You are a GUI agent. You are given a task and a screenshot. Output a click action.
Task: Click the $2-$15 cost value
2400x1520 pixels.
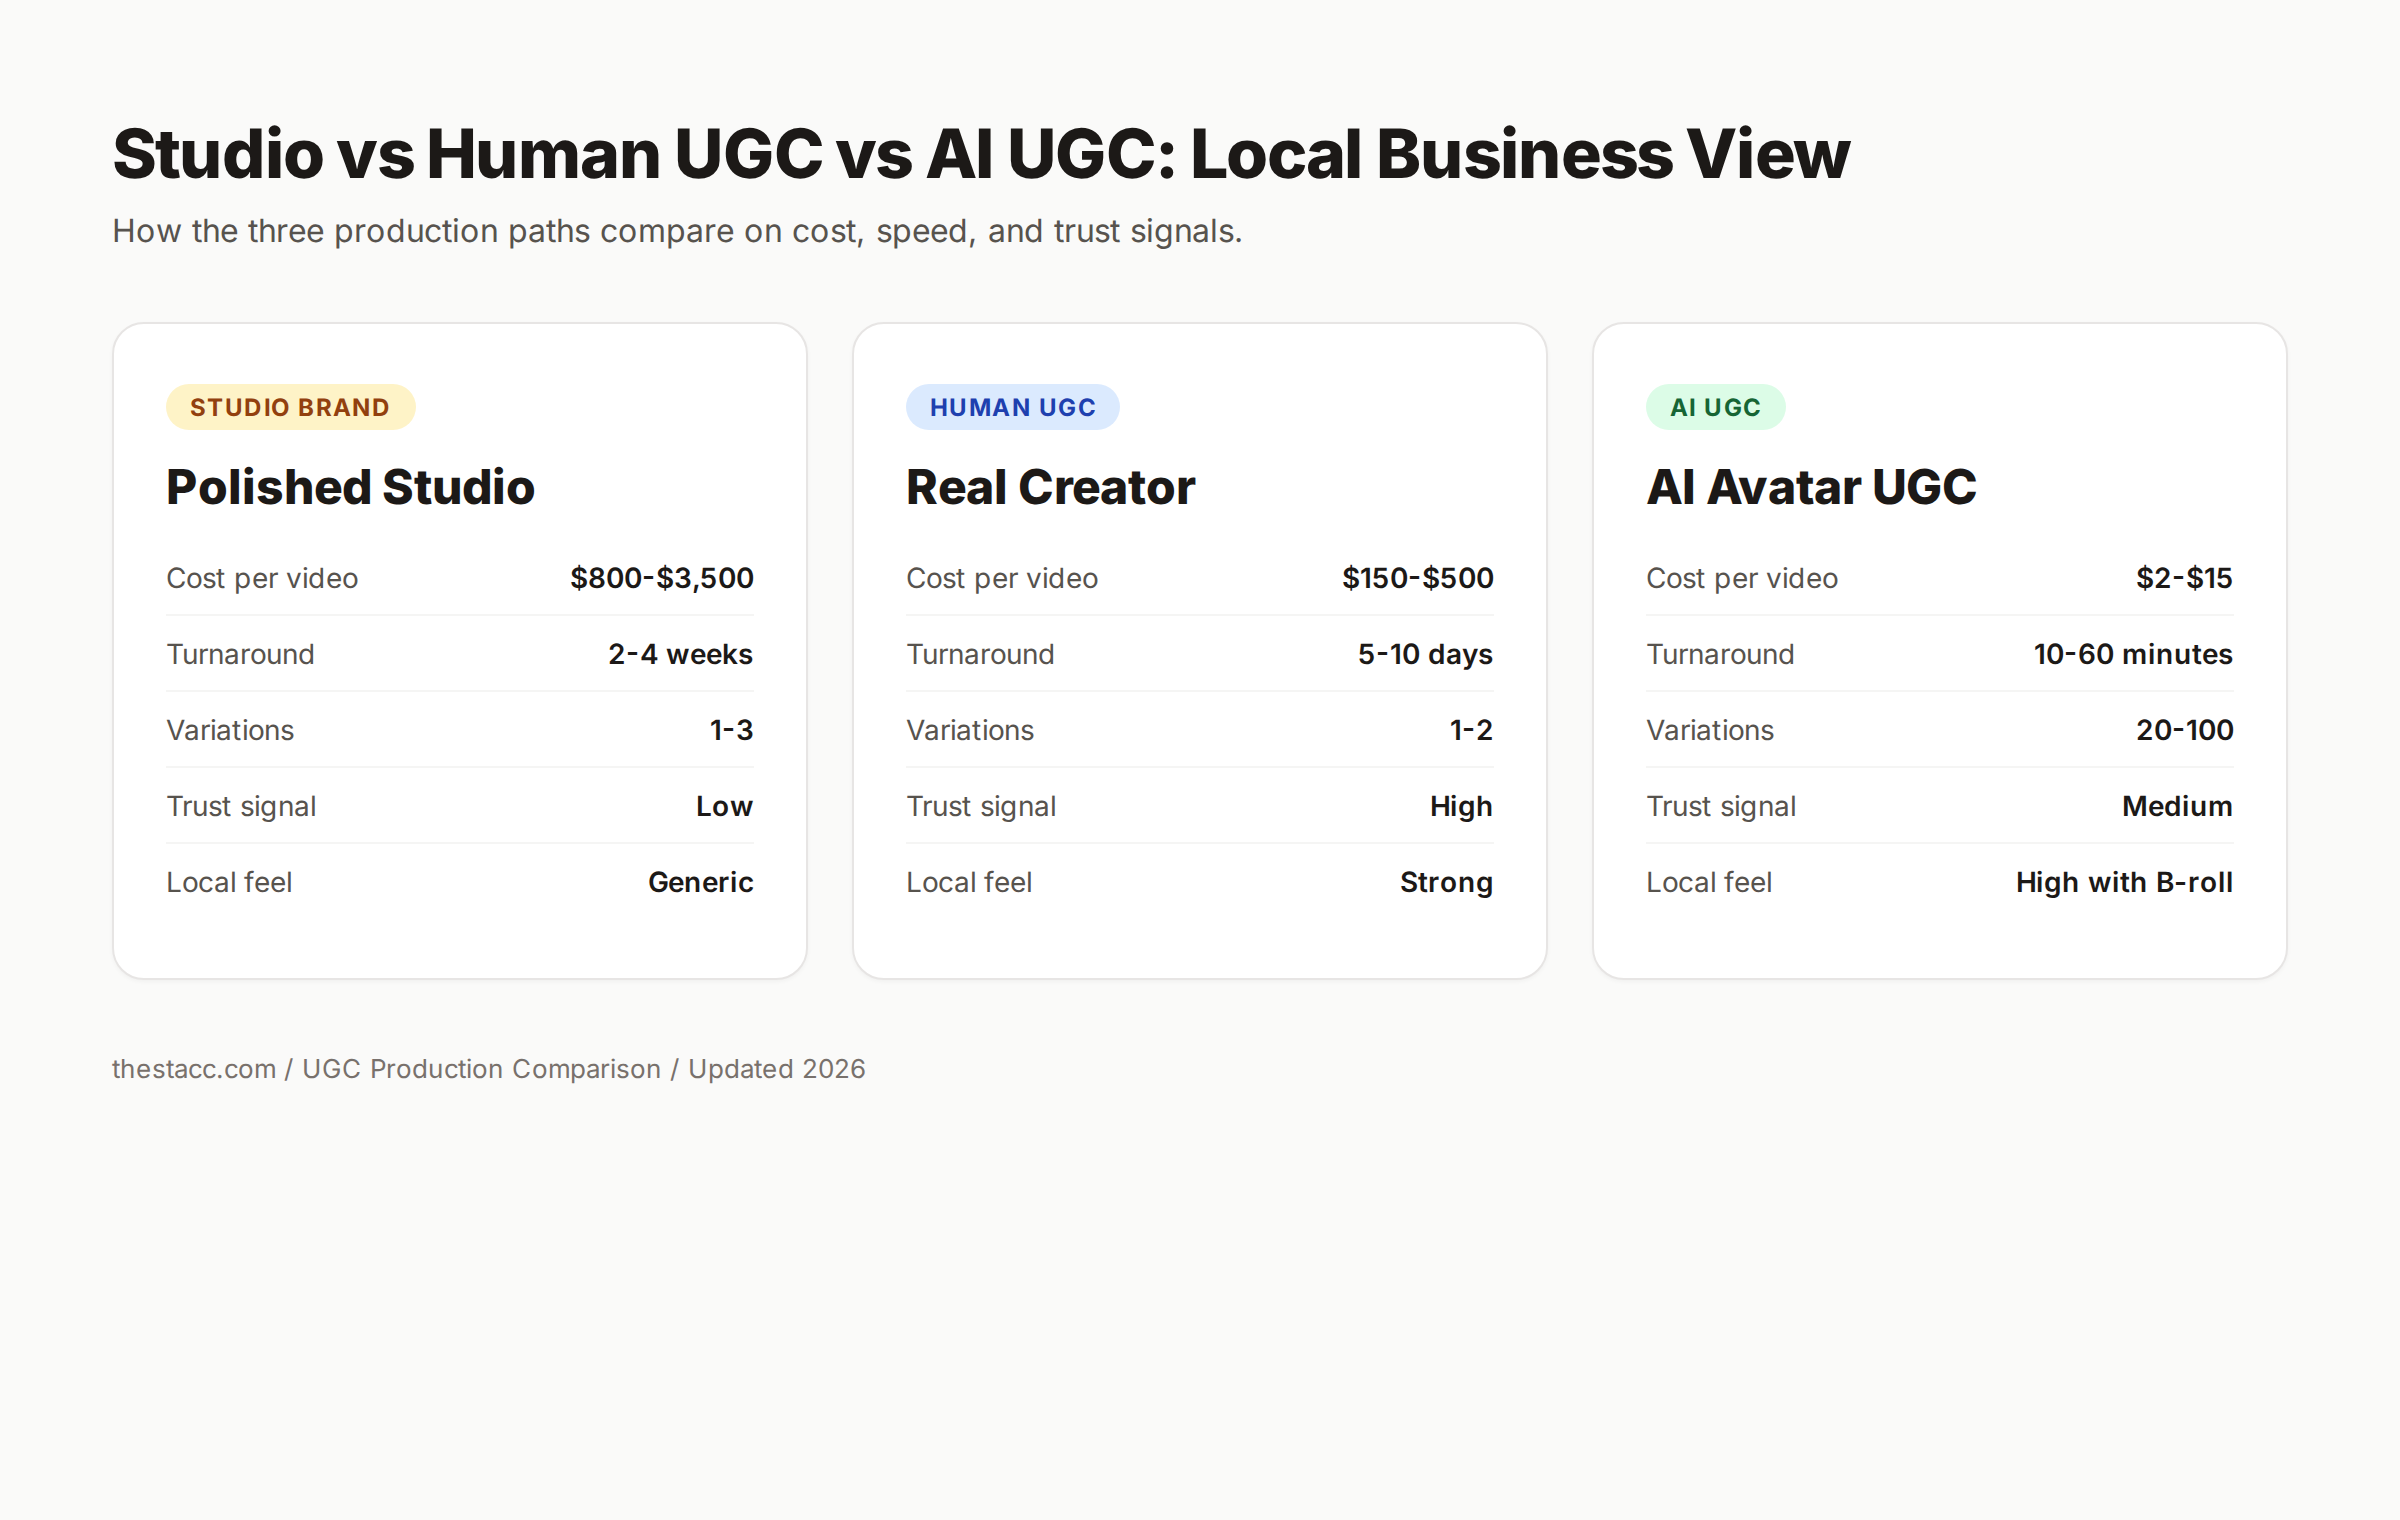[x=2184, y=578]
